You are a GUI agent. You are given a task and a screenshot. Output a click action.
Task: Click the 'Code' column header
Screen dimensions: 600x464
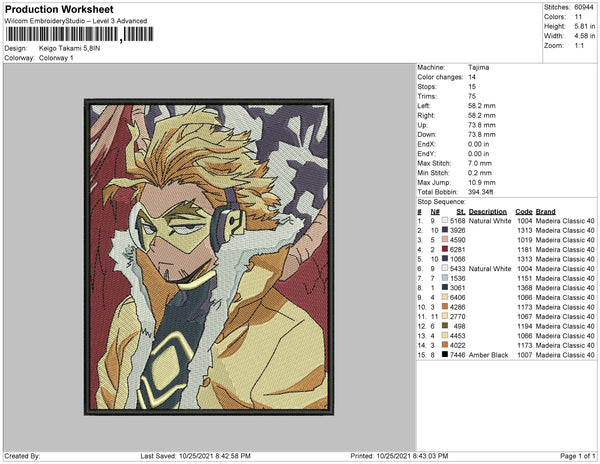(524, 212)
